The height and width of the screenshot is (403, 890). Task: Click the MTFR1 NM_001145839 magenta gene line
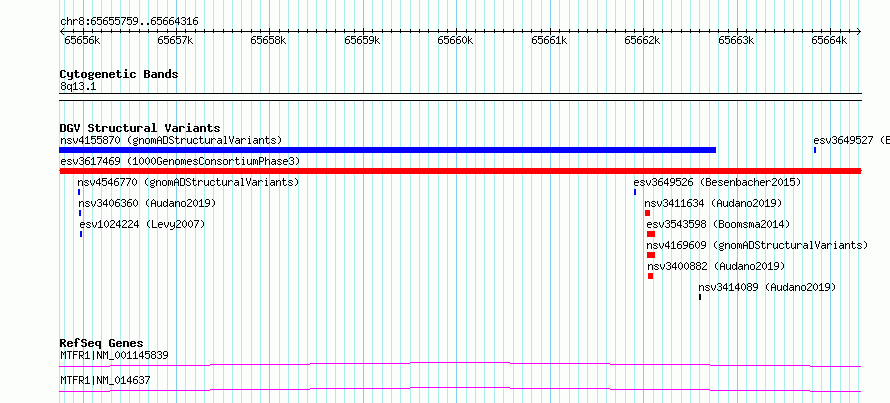tap(460, 364)
